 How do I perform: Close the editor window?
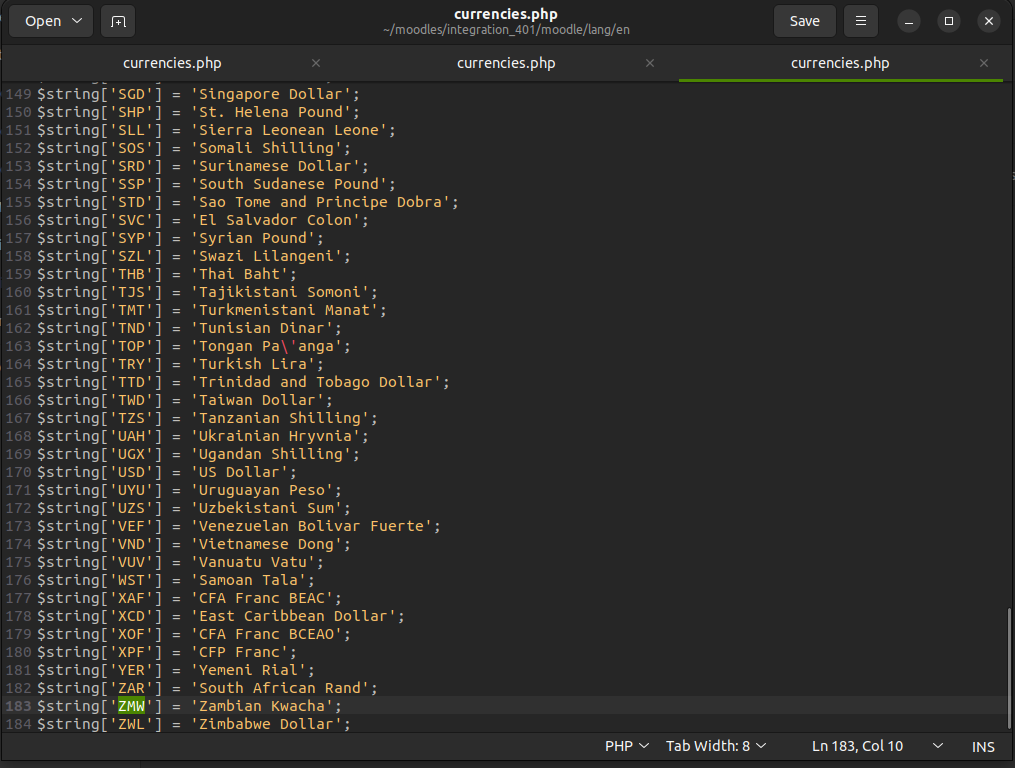point(989,21)
